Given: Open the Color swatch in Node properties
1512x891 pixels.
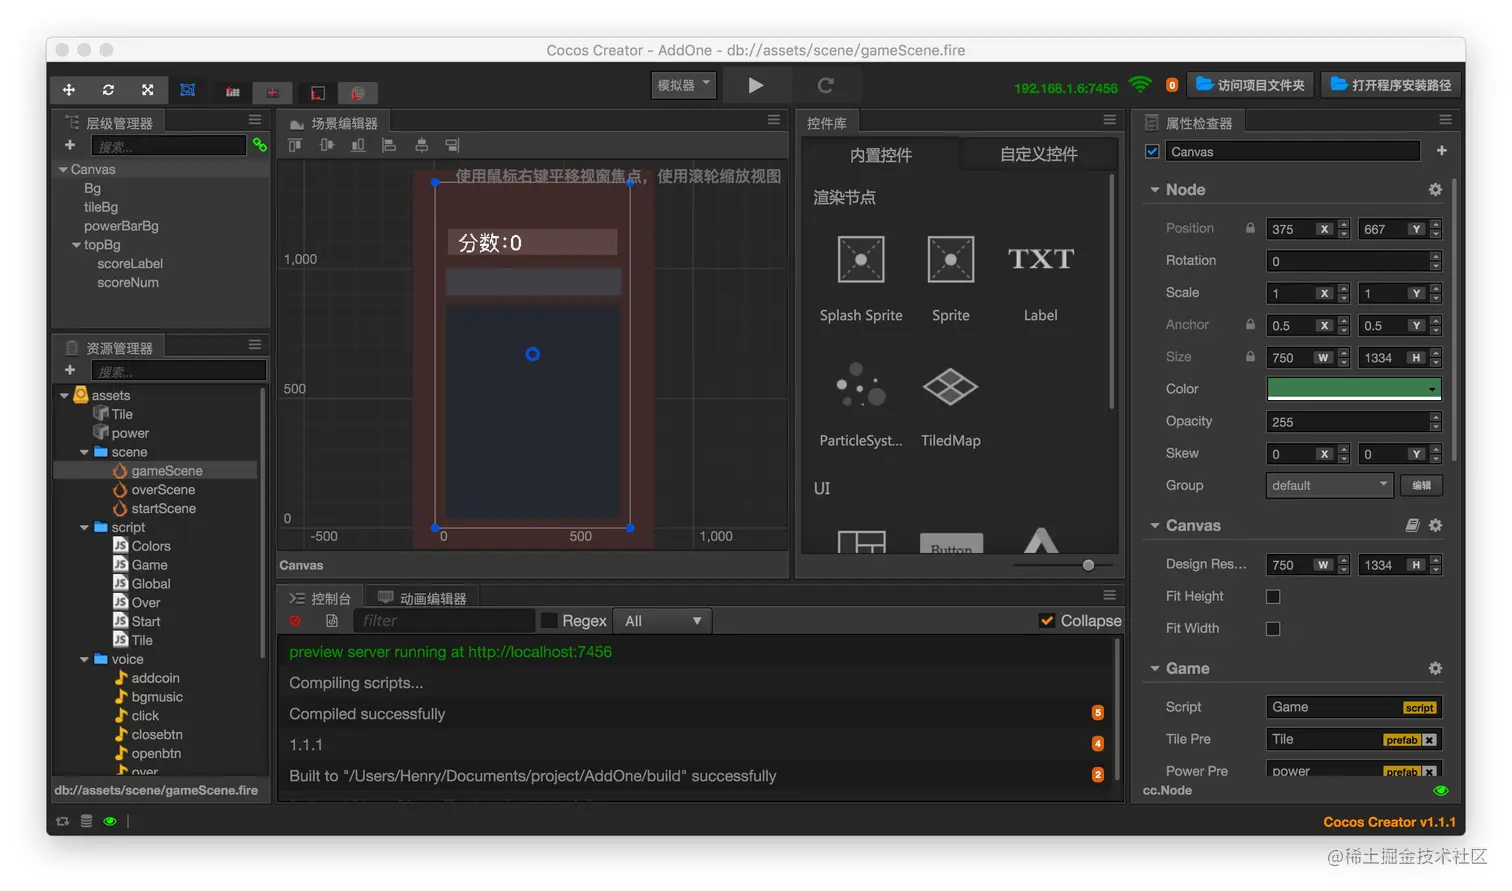Looking at the screenshot, I should pos(1353,389).
